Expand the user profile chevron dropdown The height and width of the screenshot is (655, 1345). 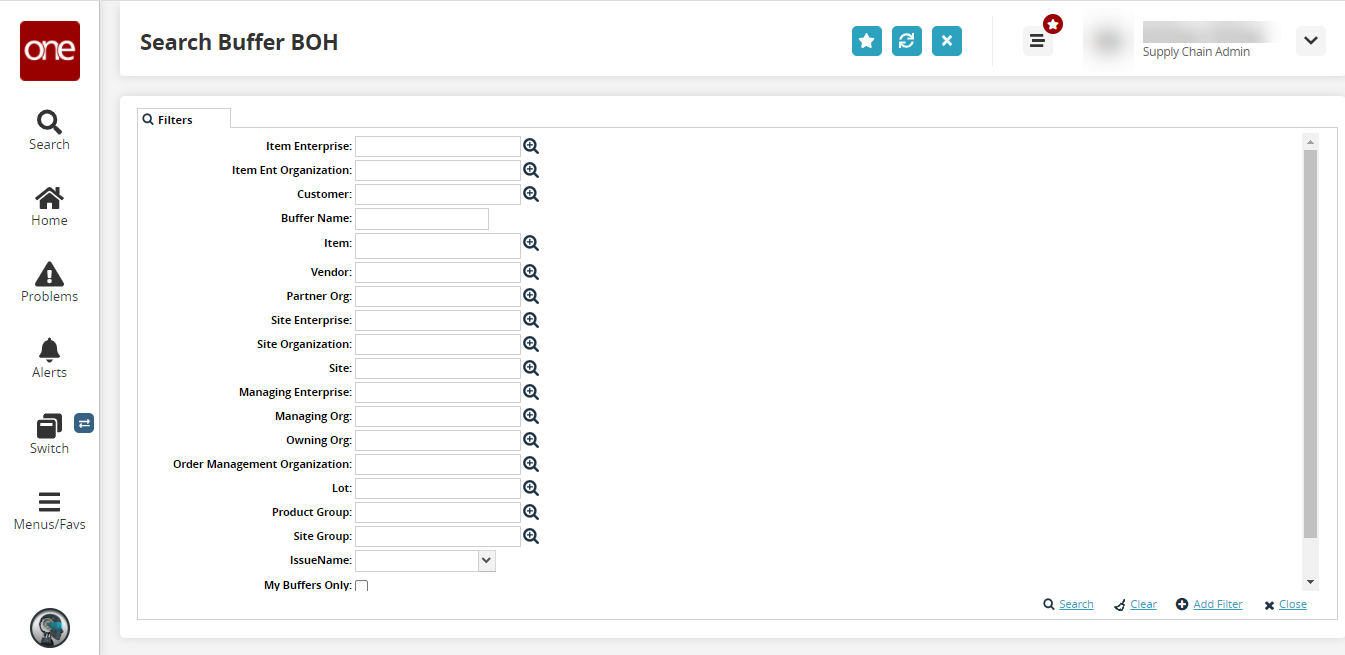coord(1311,41)
